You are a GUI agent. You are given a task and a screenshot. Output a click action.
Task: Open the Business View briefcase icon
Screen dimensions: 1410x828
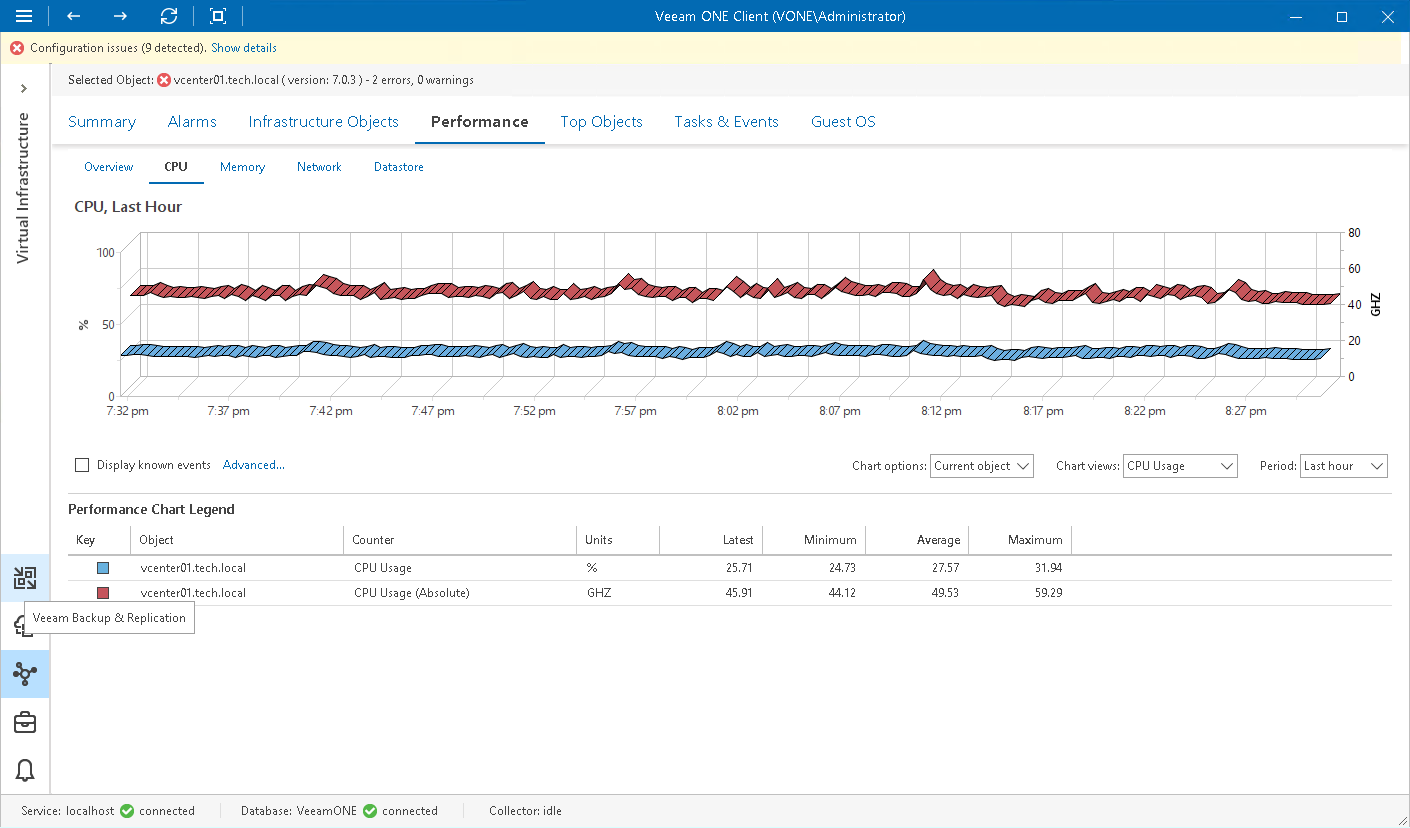(25, 722)
